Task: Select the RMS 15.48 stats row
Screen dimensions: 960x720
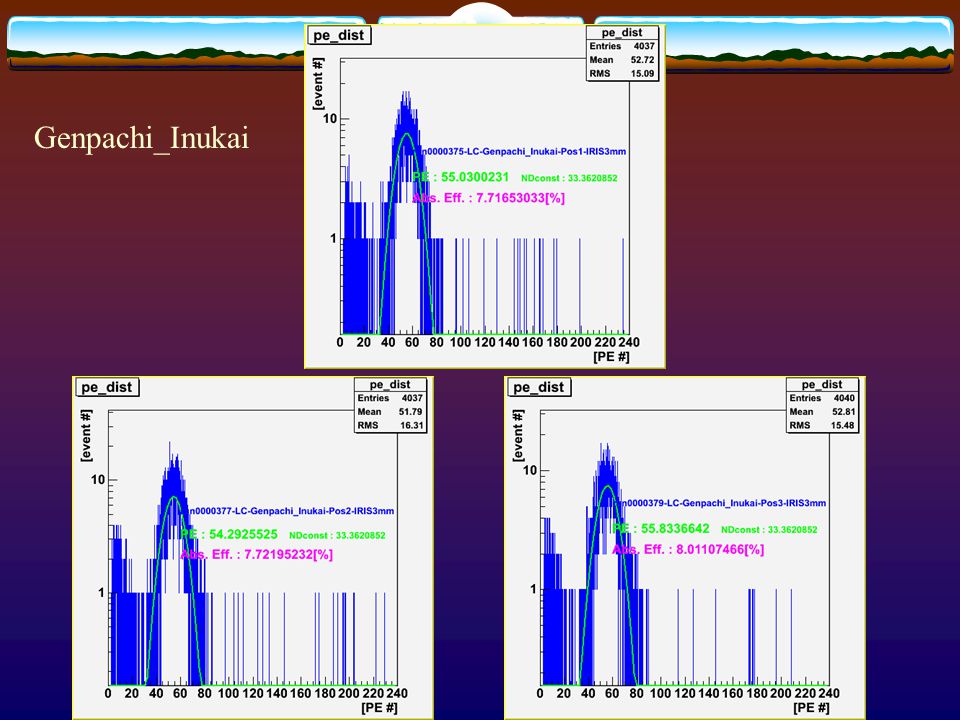Action: [822, 425]
